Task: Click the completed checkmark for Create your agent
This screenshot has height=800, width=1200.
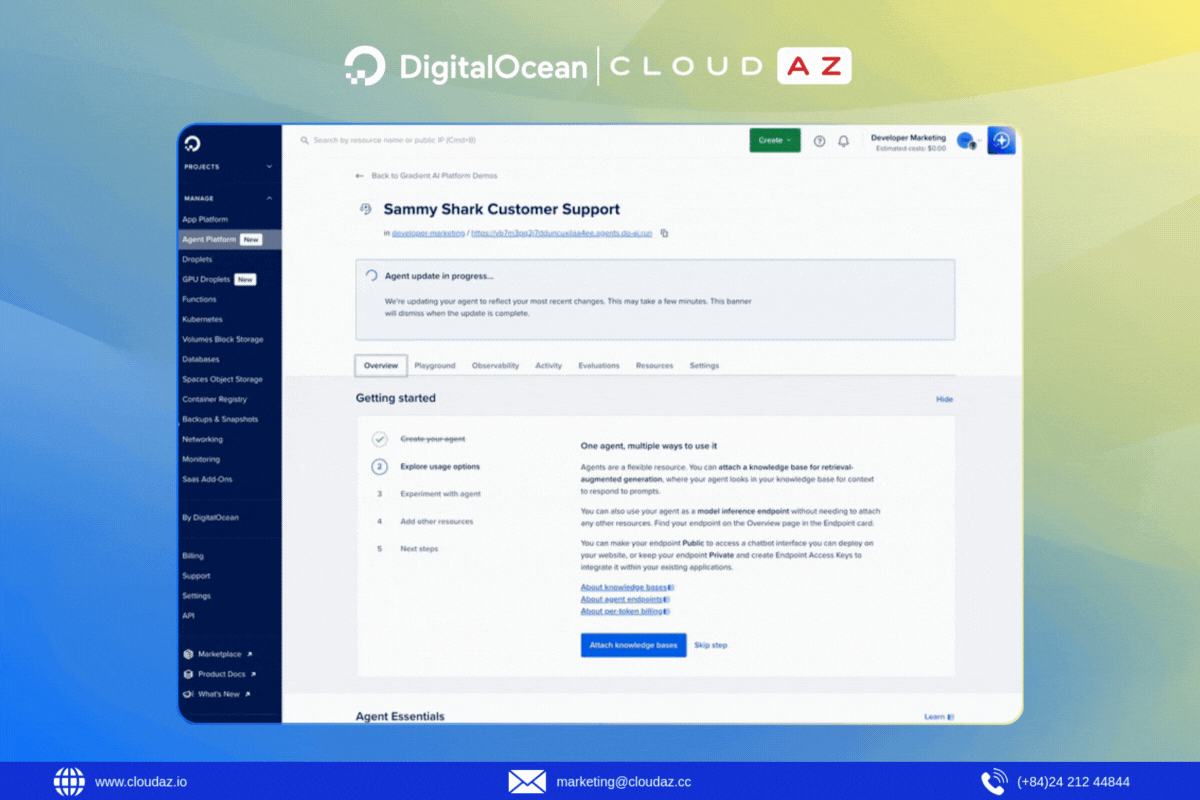Action: point(380,439)
